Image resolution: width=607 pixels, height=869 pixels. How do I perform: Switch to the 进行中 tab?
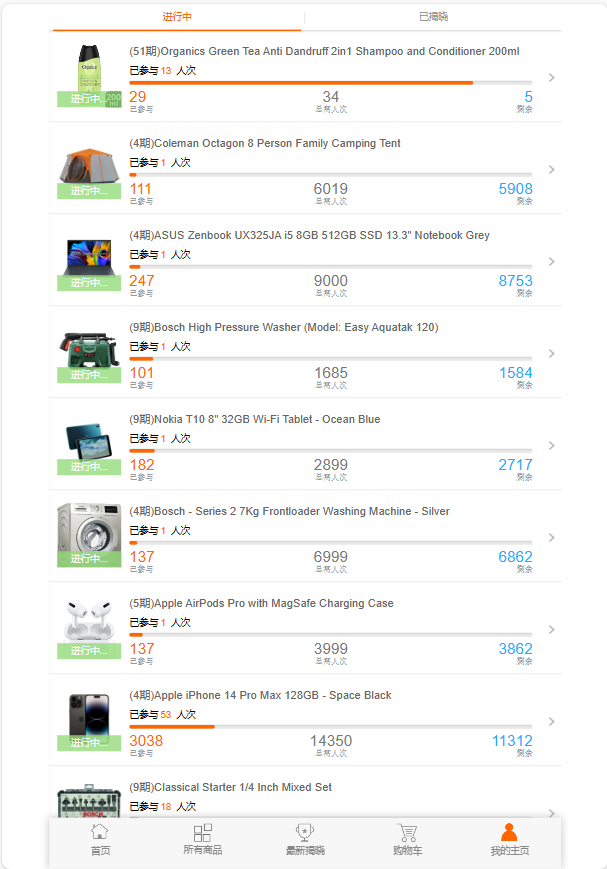tap(177, 17)
